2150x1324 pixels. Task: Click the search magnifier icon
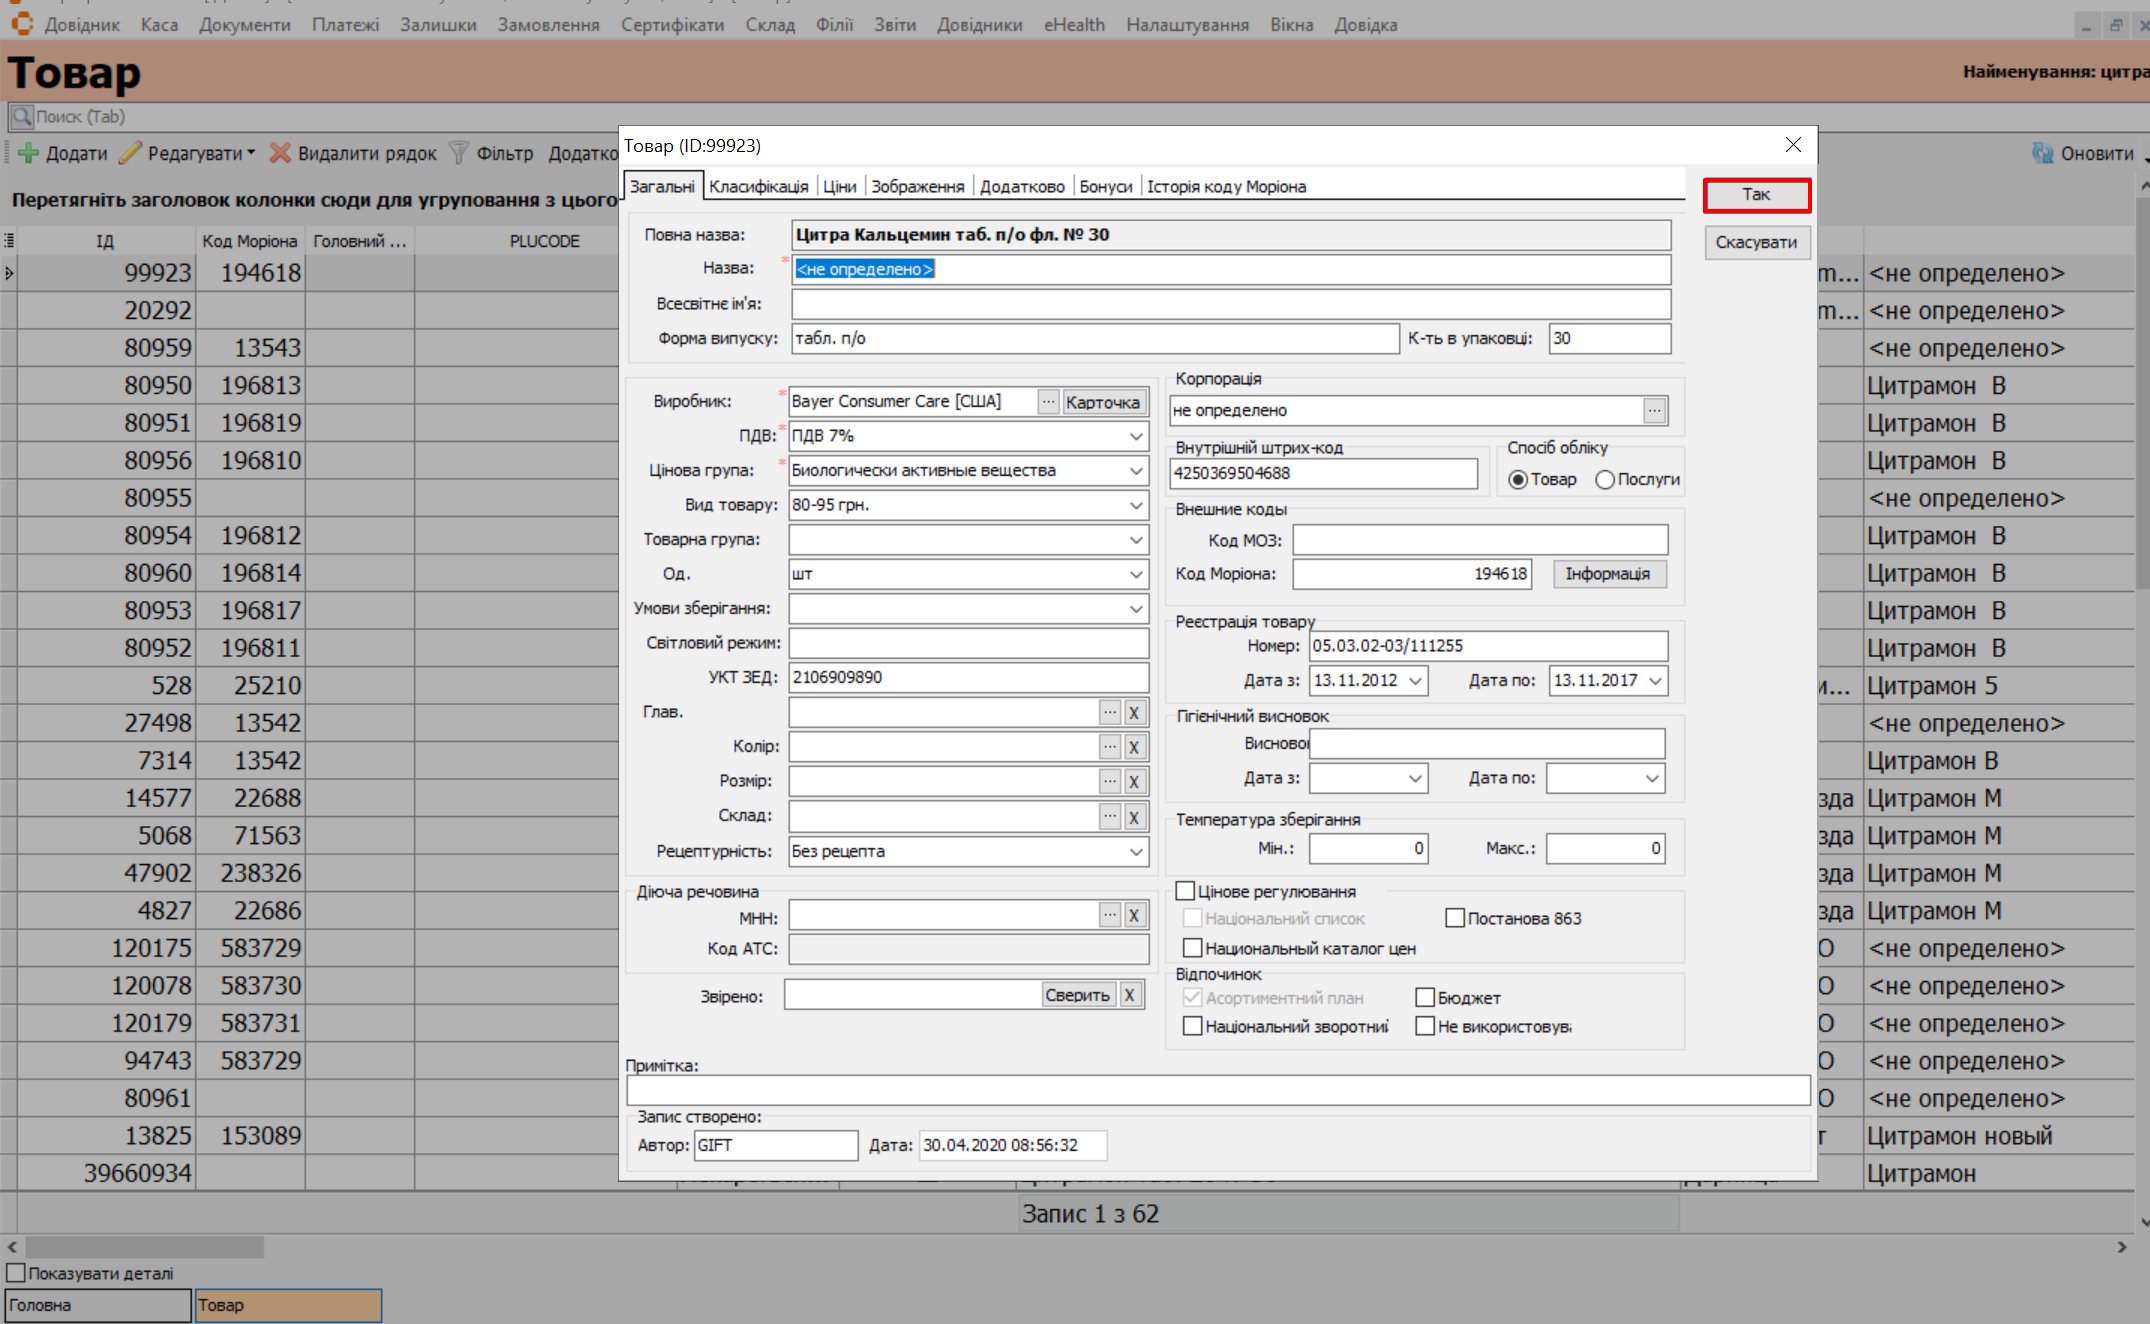22,116
